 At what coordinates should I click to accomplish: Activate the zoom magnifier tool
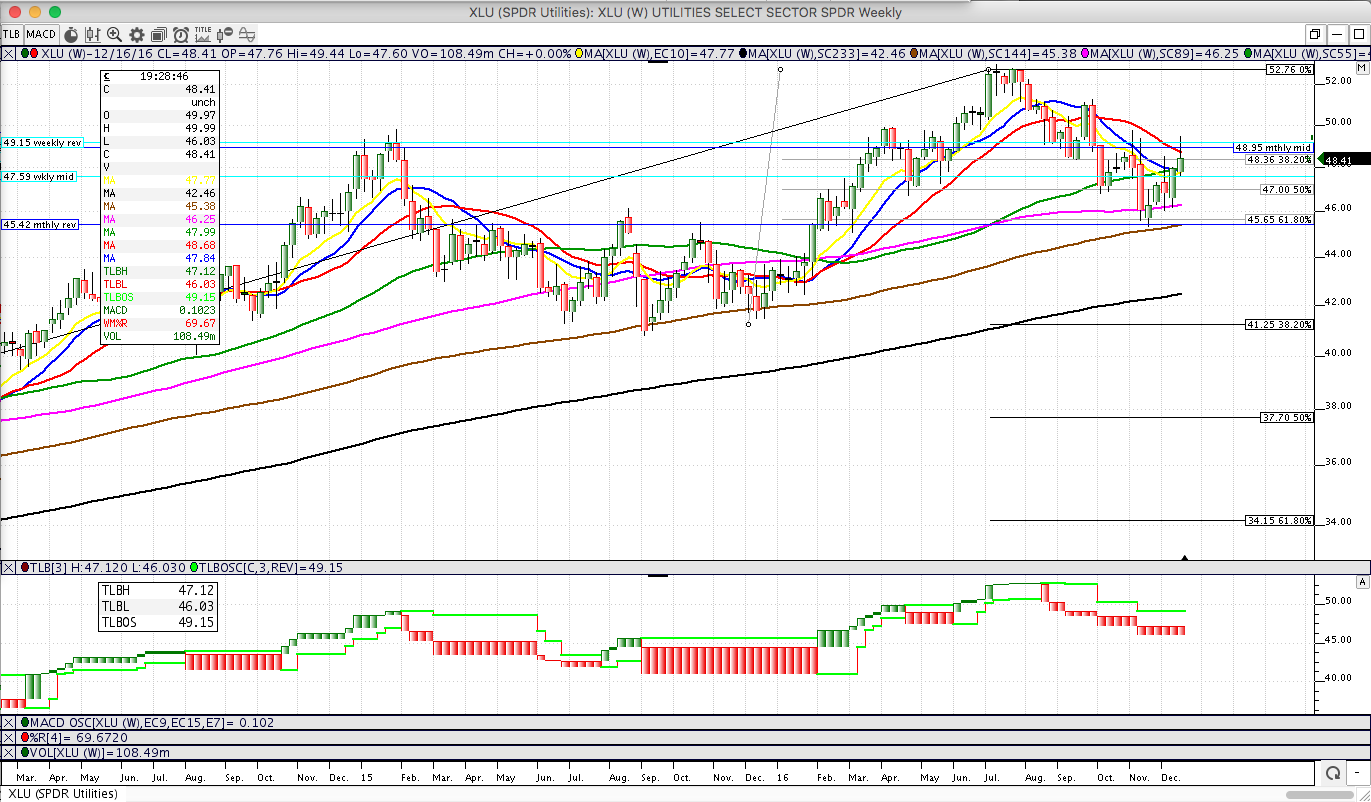point(114,34)
